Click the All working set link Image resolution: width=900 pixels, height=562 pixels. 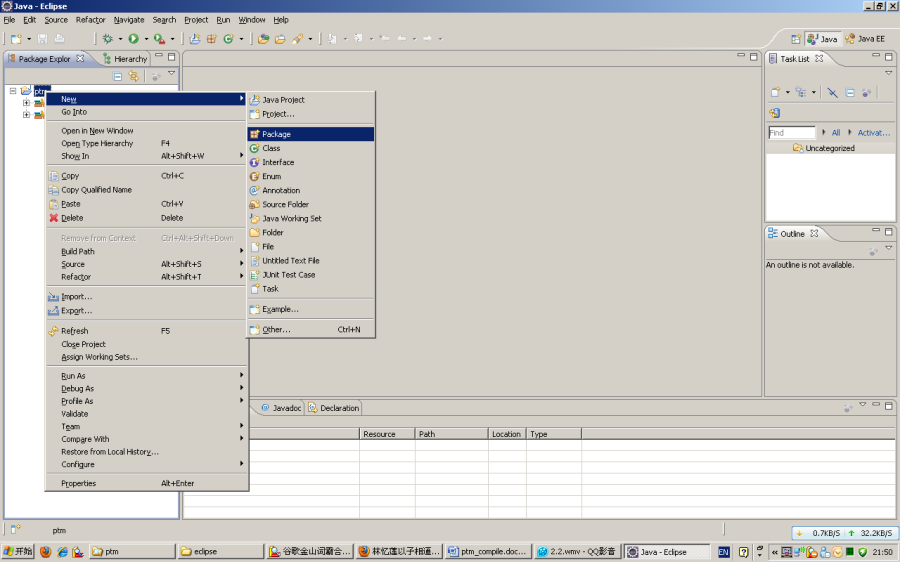836,133
